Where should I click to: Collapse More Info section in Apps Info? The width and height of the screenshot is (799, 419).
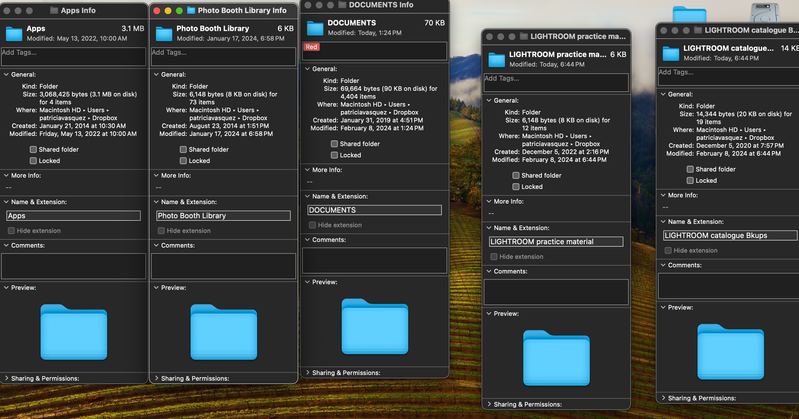coord(7,175)
